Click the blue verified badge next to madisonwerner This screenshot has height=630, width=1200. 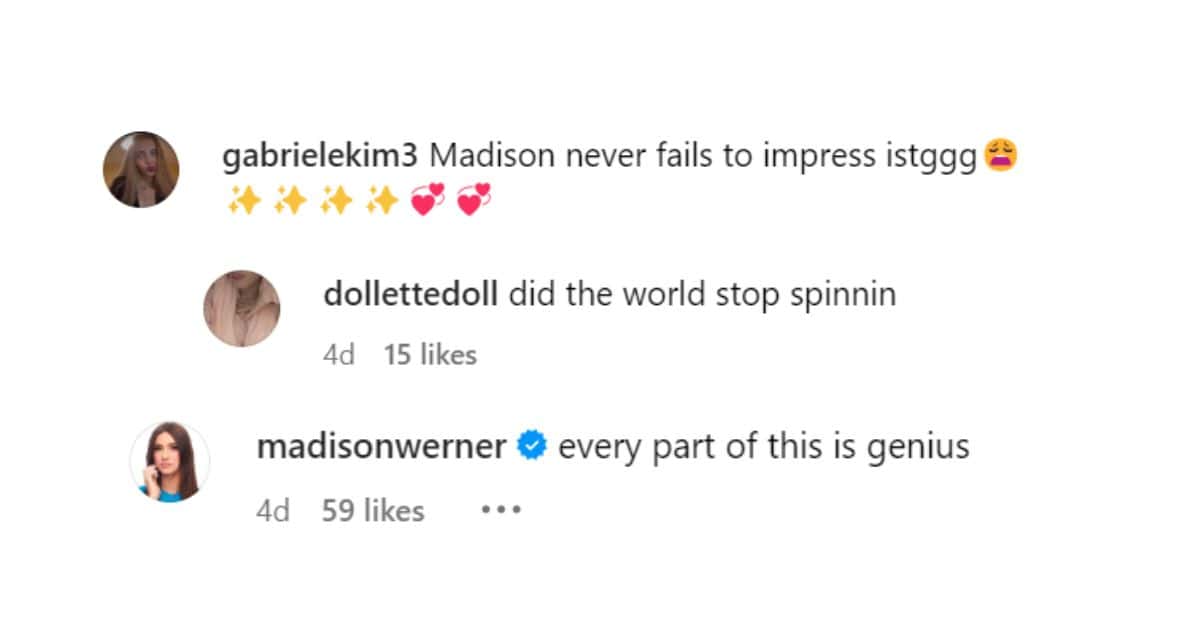(533, 446)
